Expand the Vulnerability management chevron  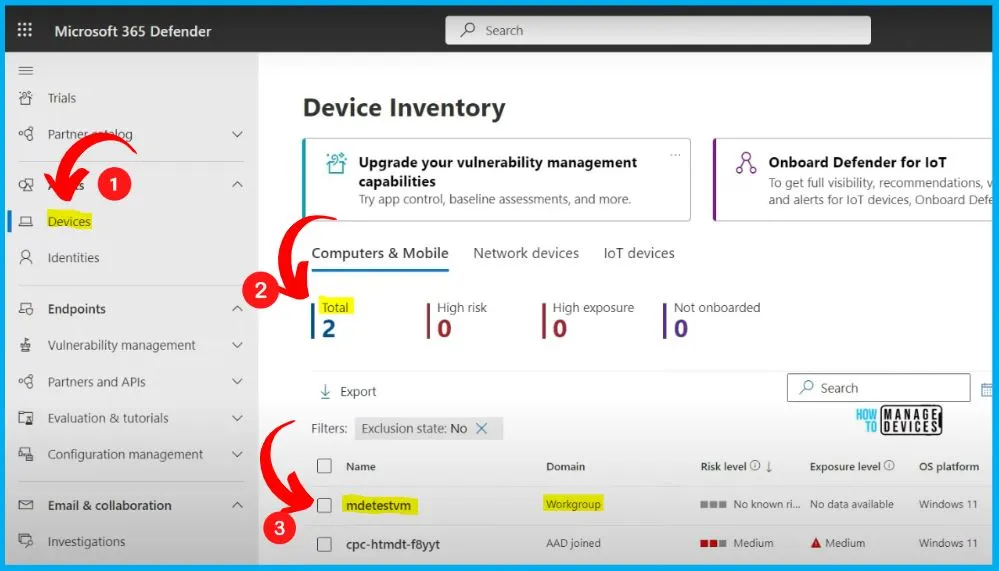[x=237, y=345]
